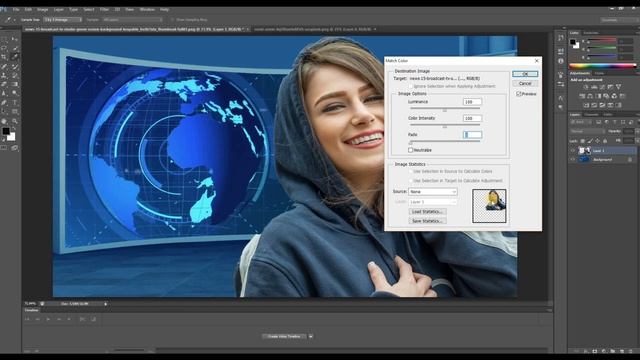Open the Filter menu
Screen dimensions: 640x360
(x=104, y=9)
